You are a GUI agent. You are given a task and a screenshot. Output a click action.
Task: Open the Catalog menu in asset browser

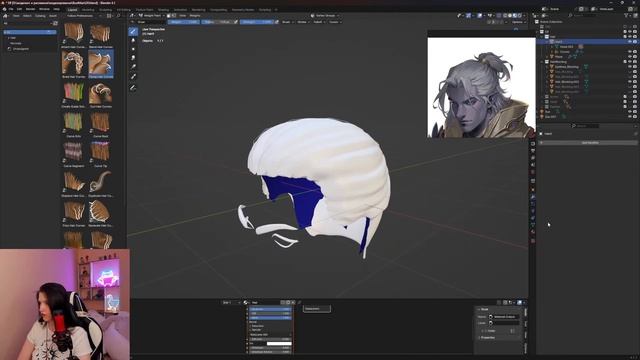40,16
